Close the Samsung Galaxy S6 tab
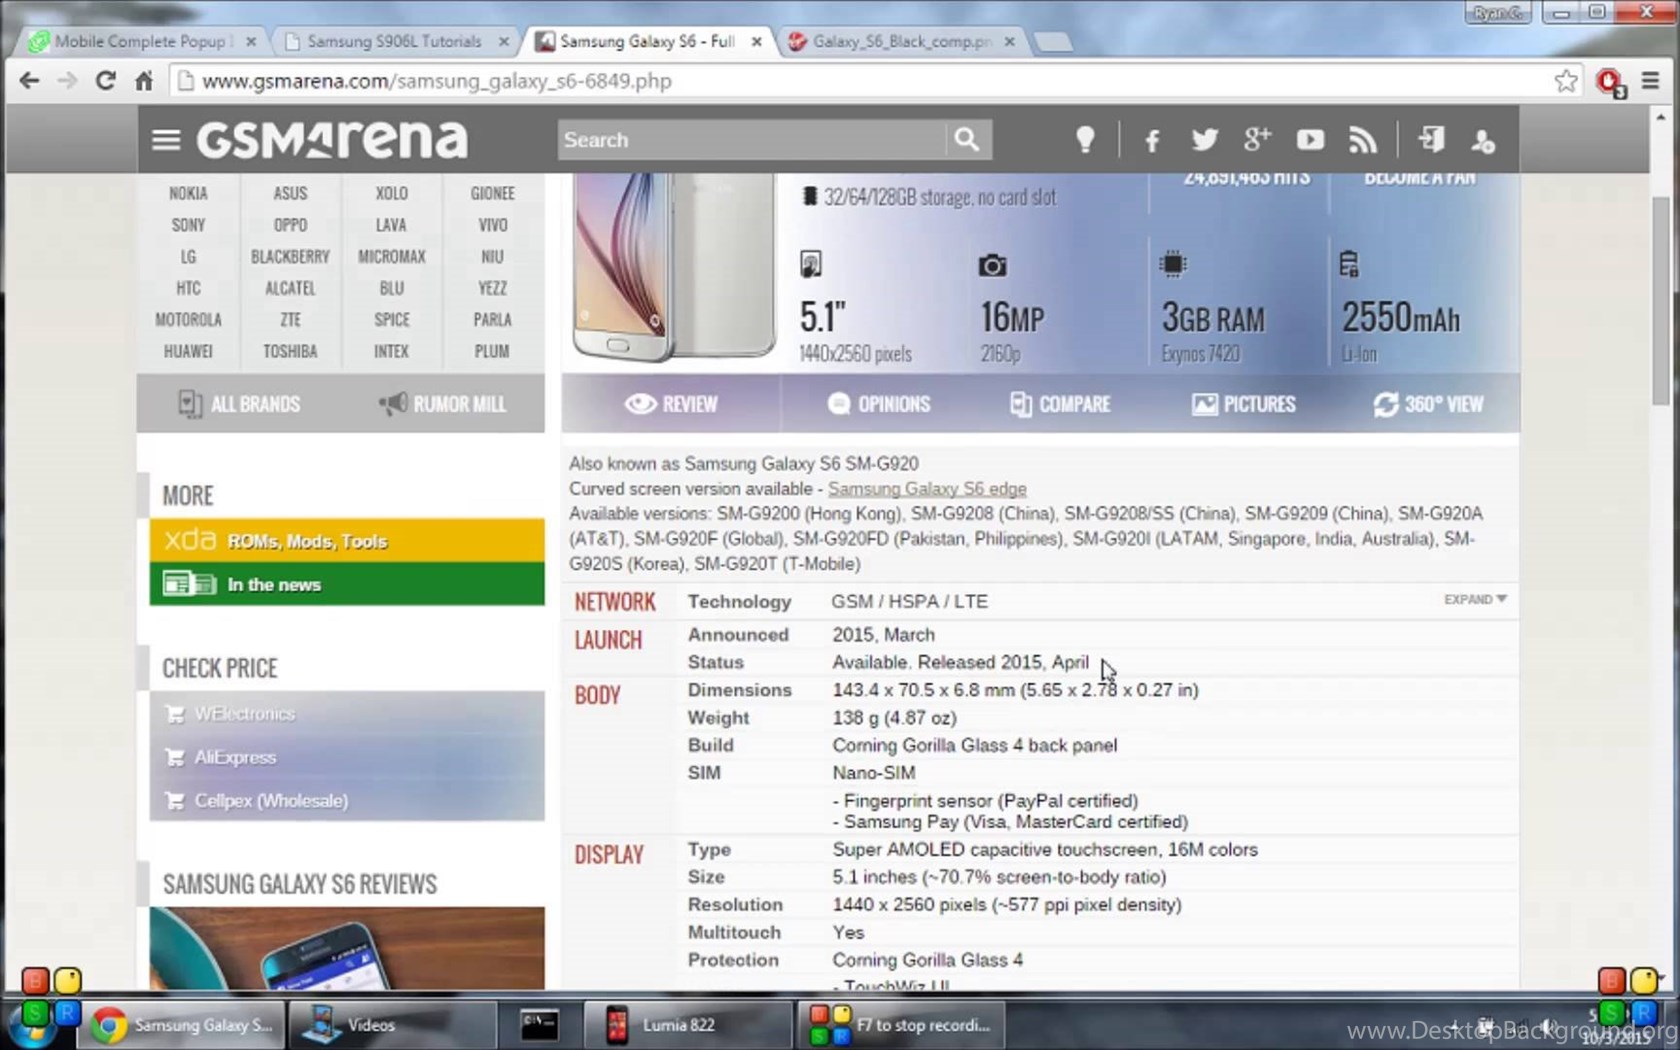The image size is (1680, 1050). pos(757,41)
